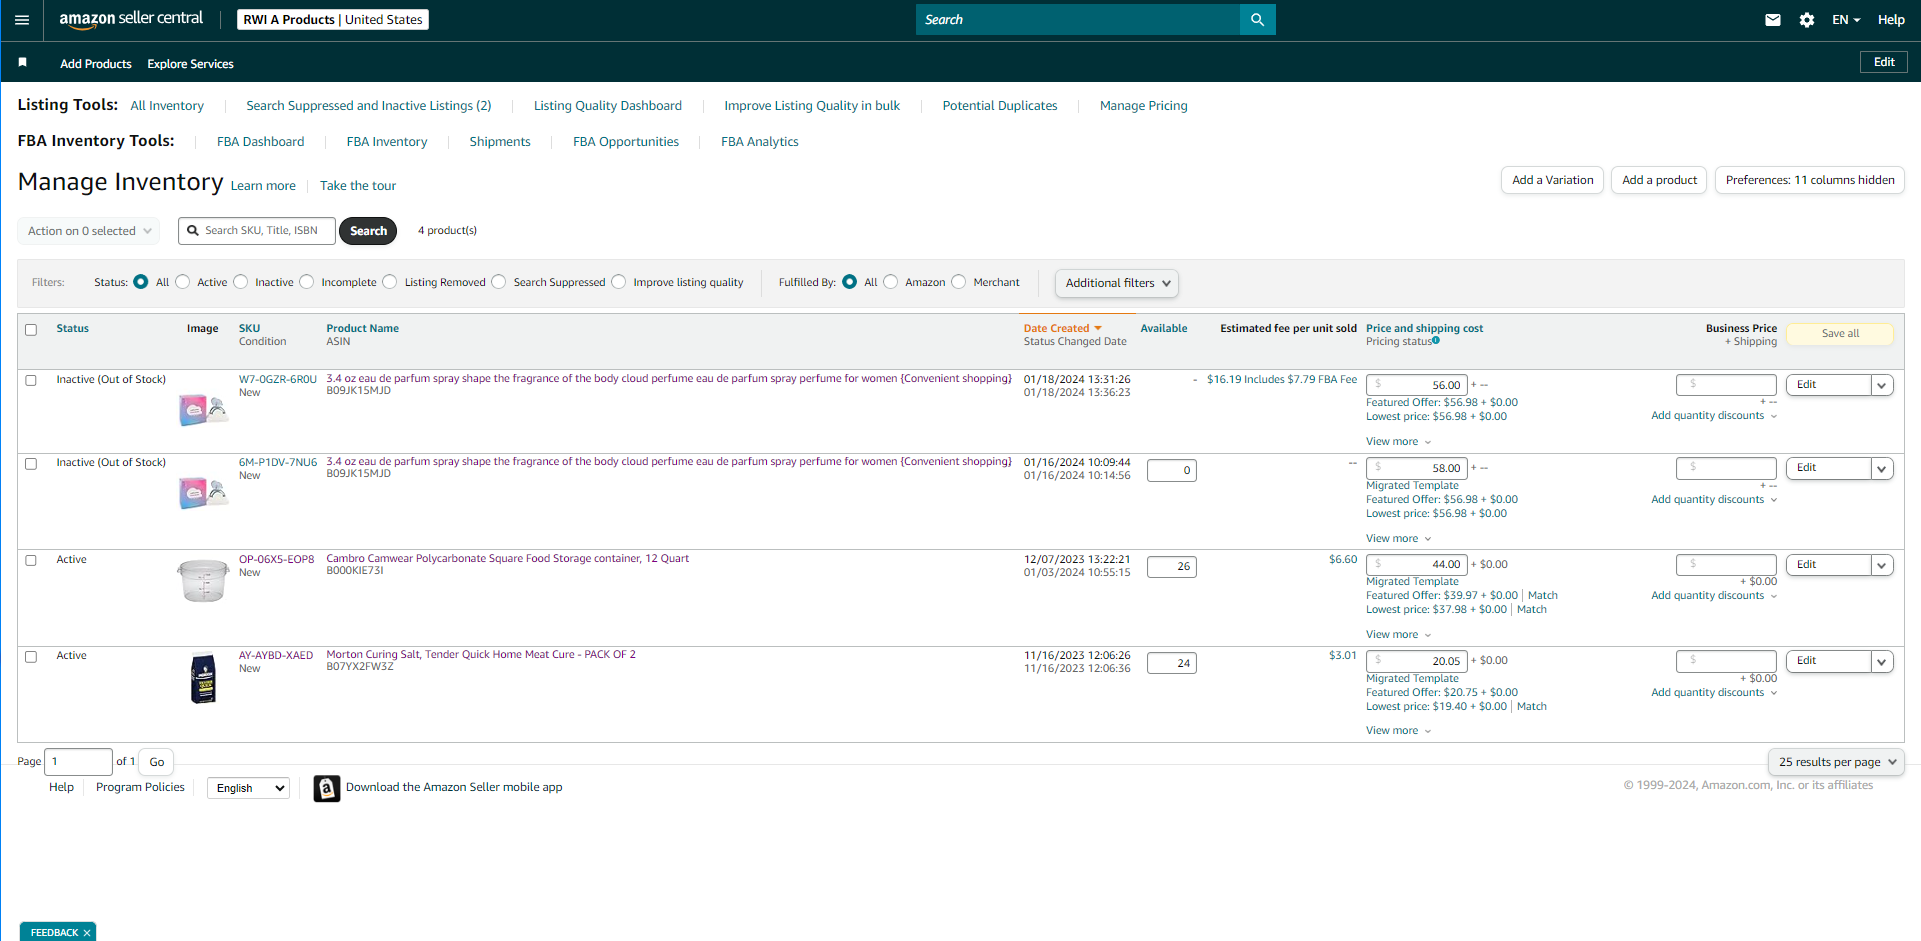Click the available quantity field showing 26

click(1172, 567)
